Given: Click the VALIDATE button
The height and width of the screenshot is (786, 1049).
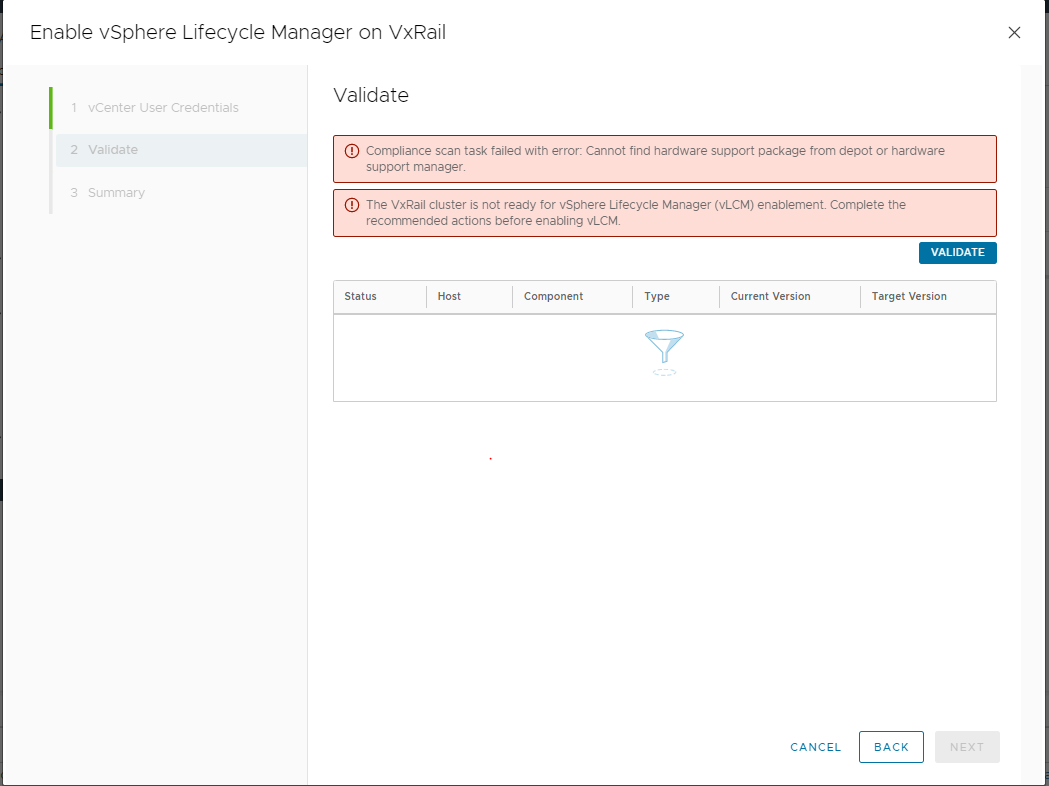Looking at the screenshot, I should [957, 252].
